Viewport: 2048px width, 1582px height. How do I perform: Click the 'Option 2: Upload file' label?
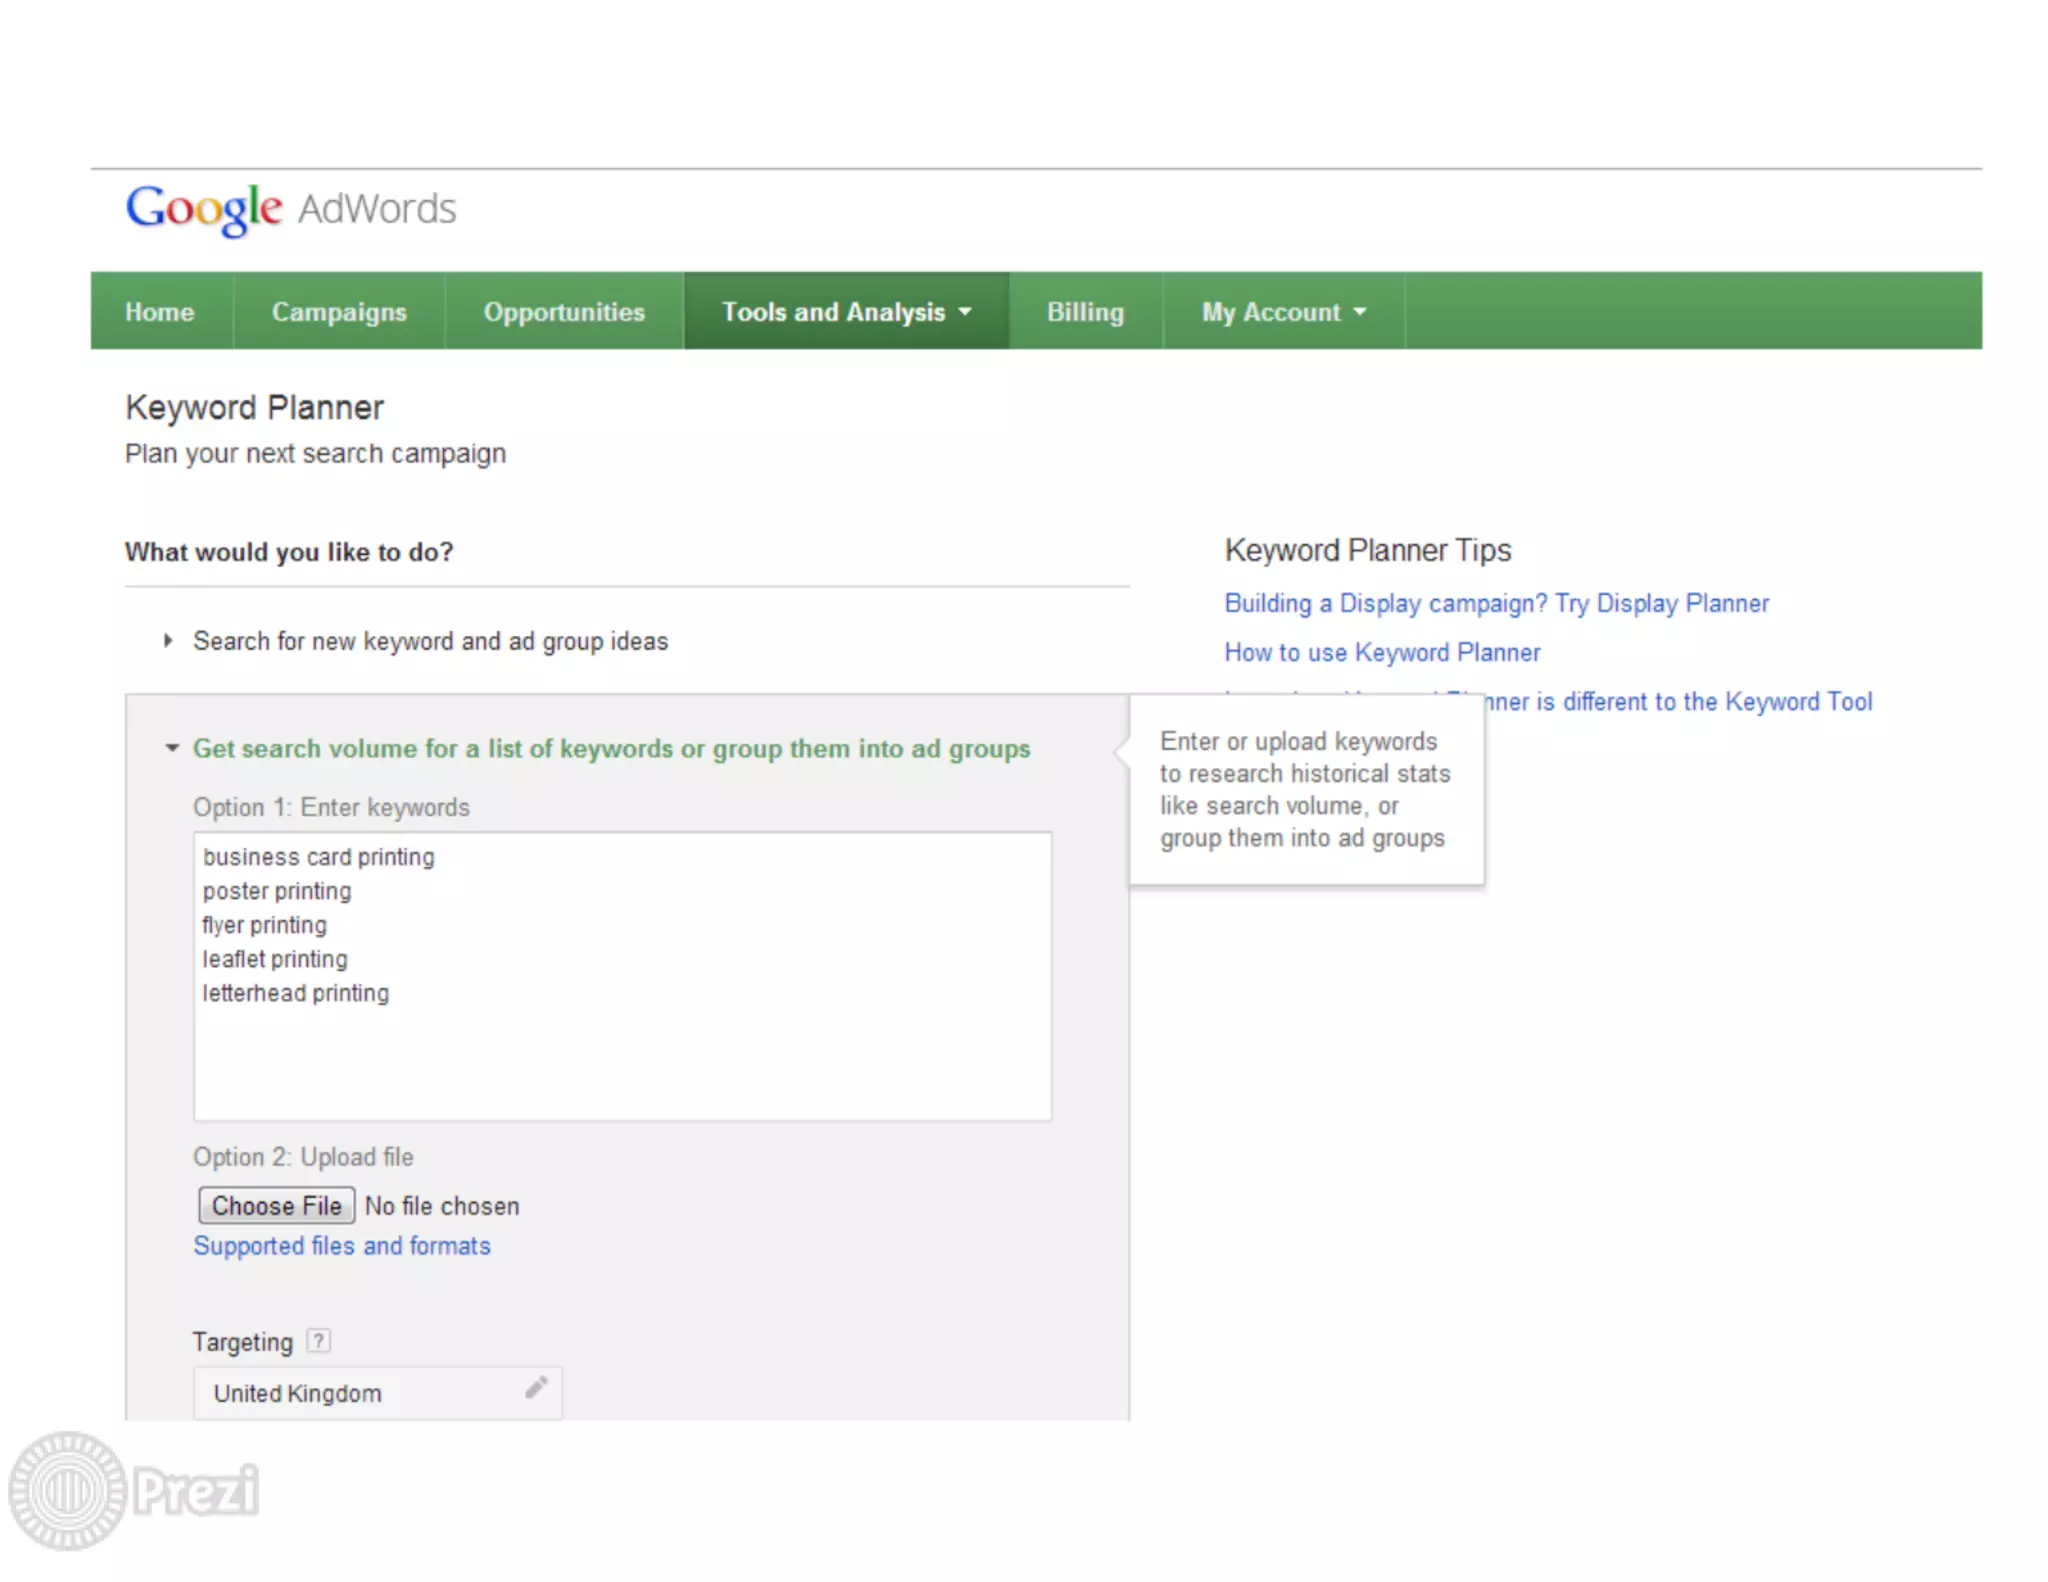click(303, 1157)
